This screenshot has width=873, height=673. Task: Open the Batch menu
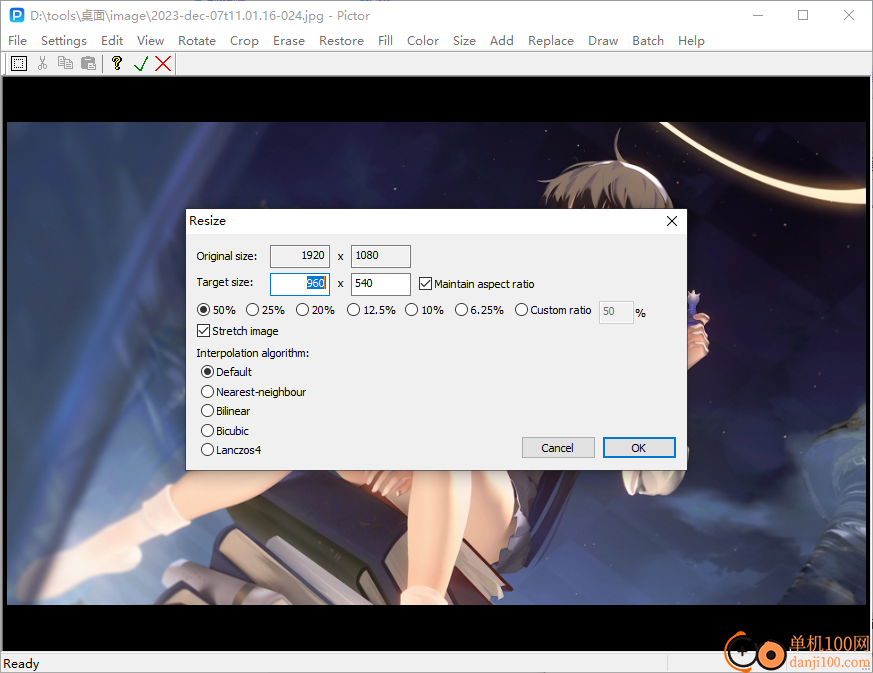coord(648,41)
